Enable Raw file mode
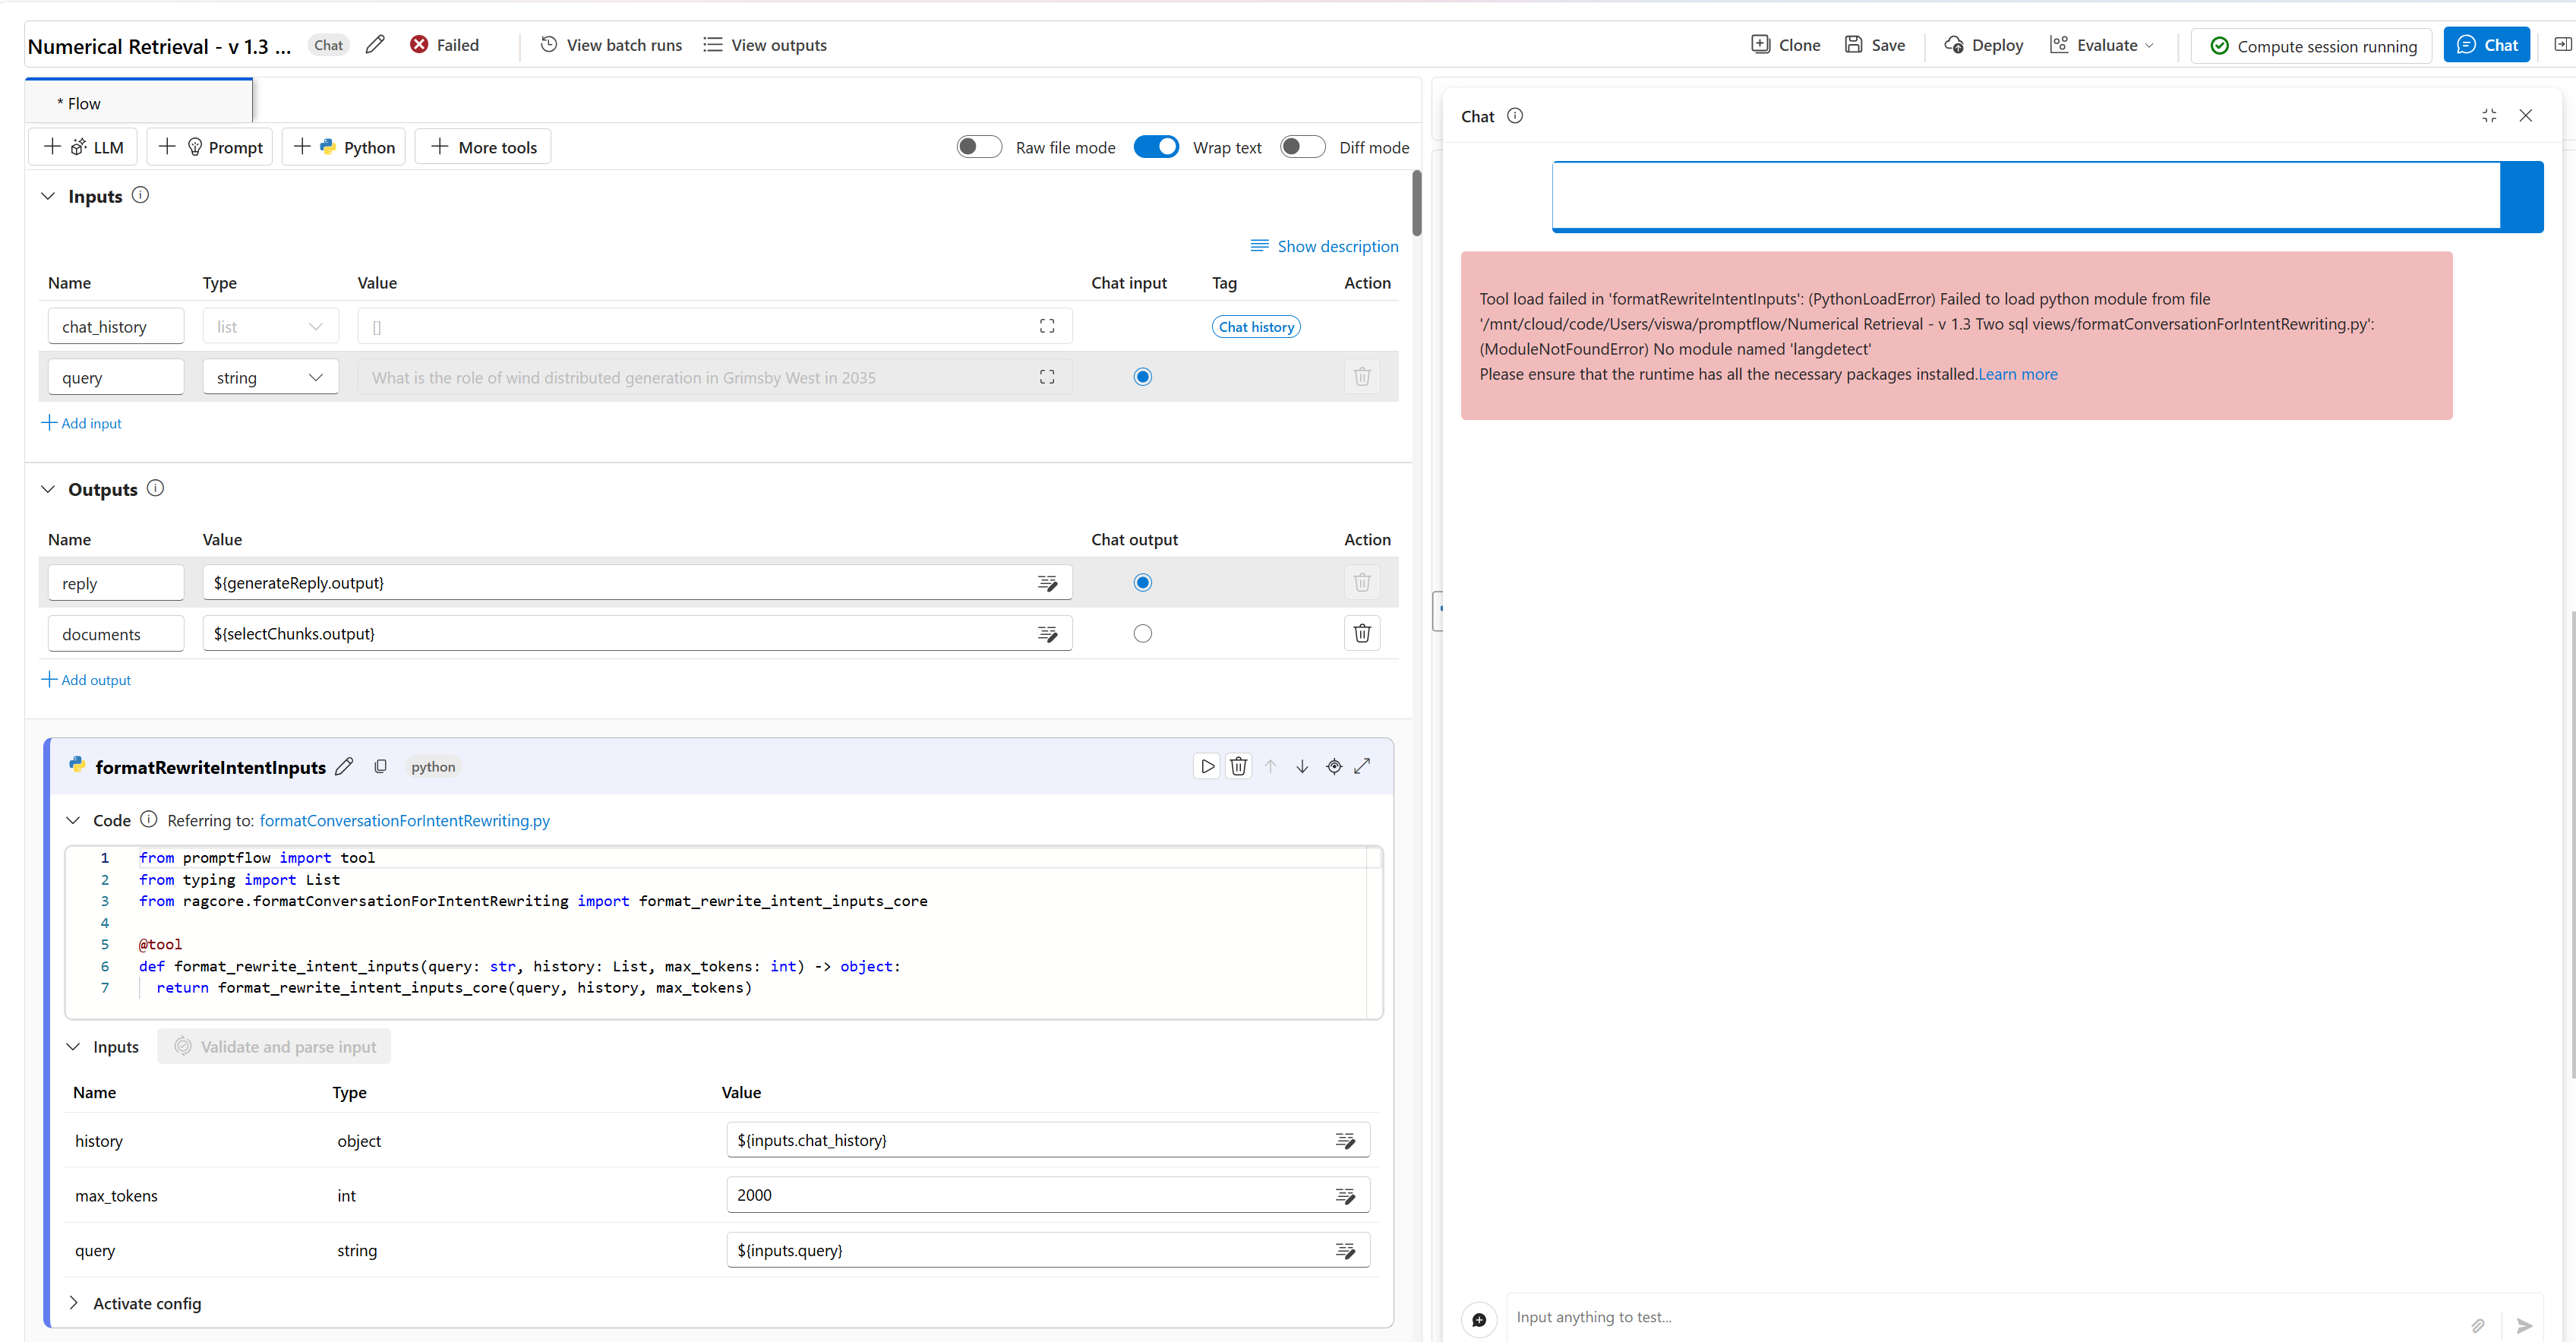The width and height of the screenshot is (2576, 1342). (x=979, y=146)
